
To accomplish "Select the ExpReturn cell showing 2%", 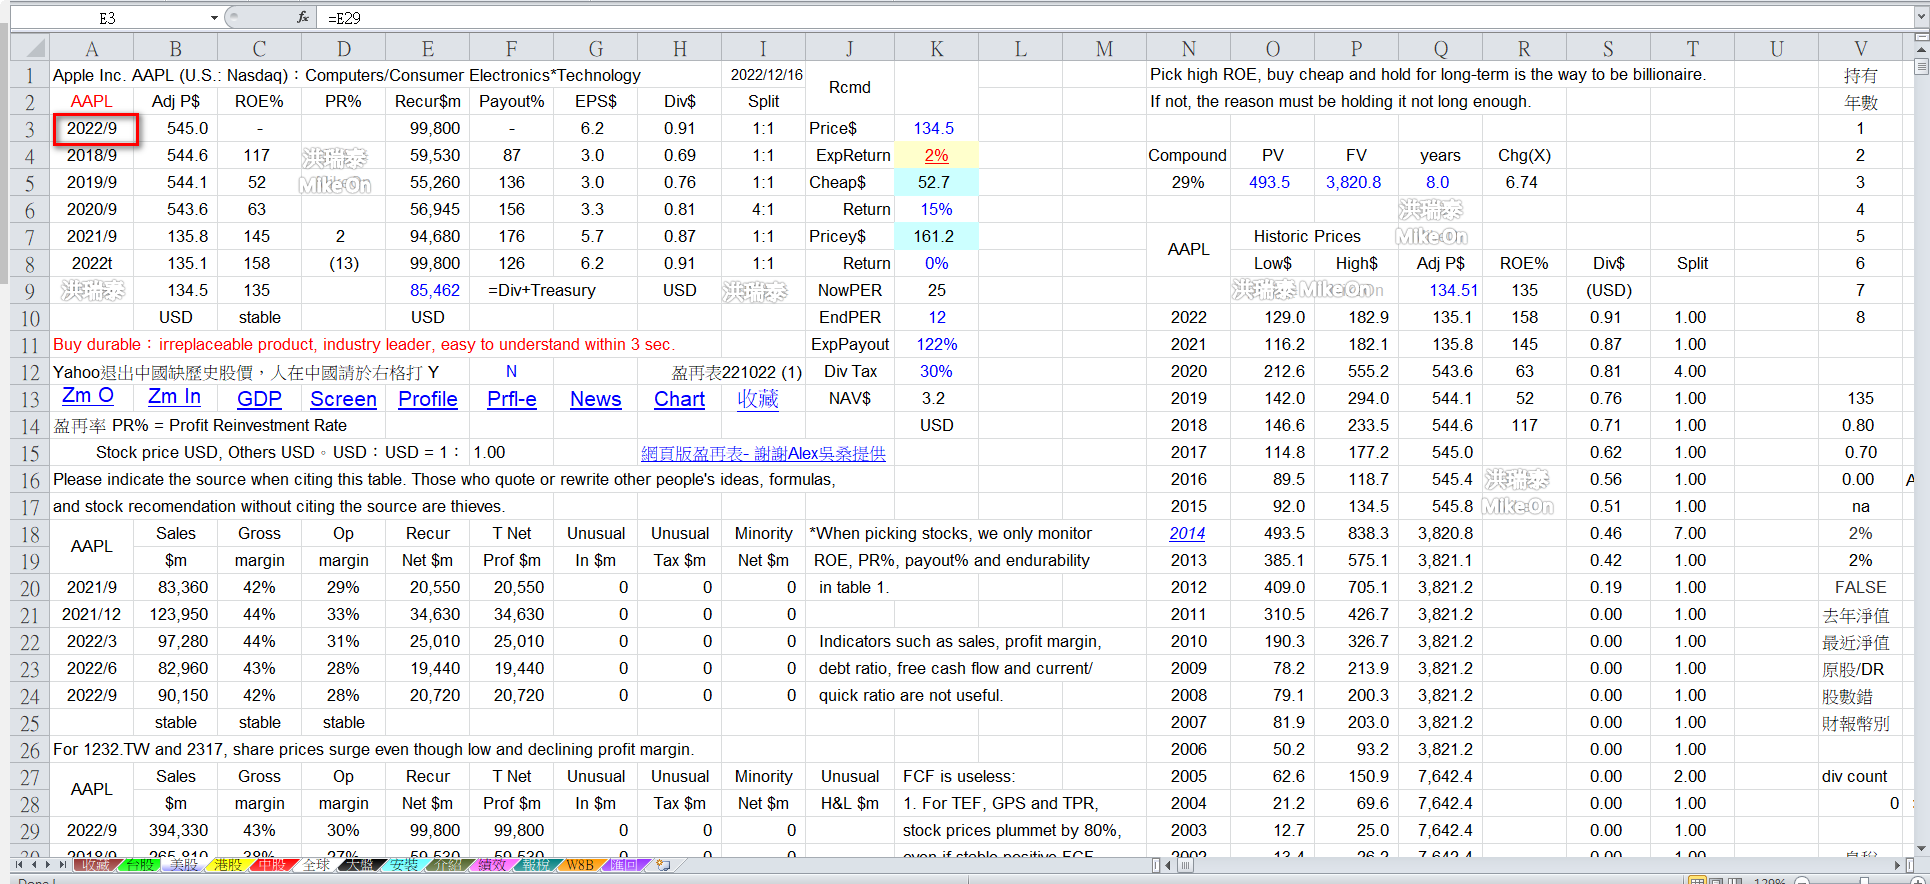I will pyautogui.click(x=936, y=155).
